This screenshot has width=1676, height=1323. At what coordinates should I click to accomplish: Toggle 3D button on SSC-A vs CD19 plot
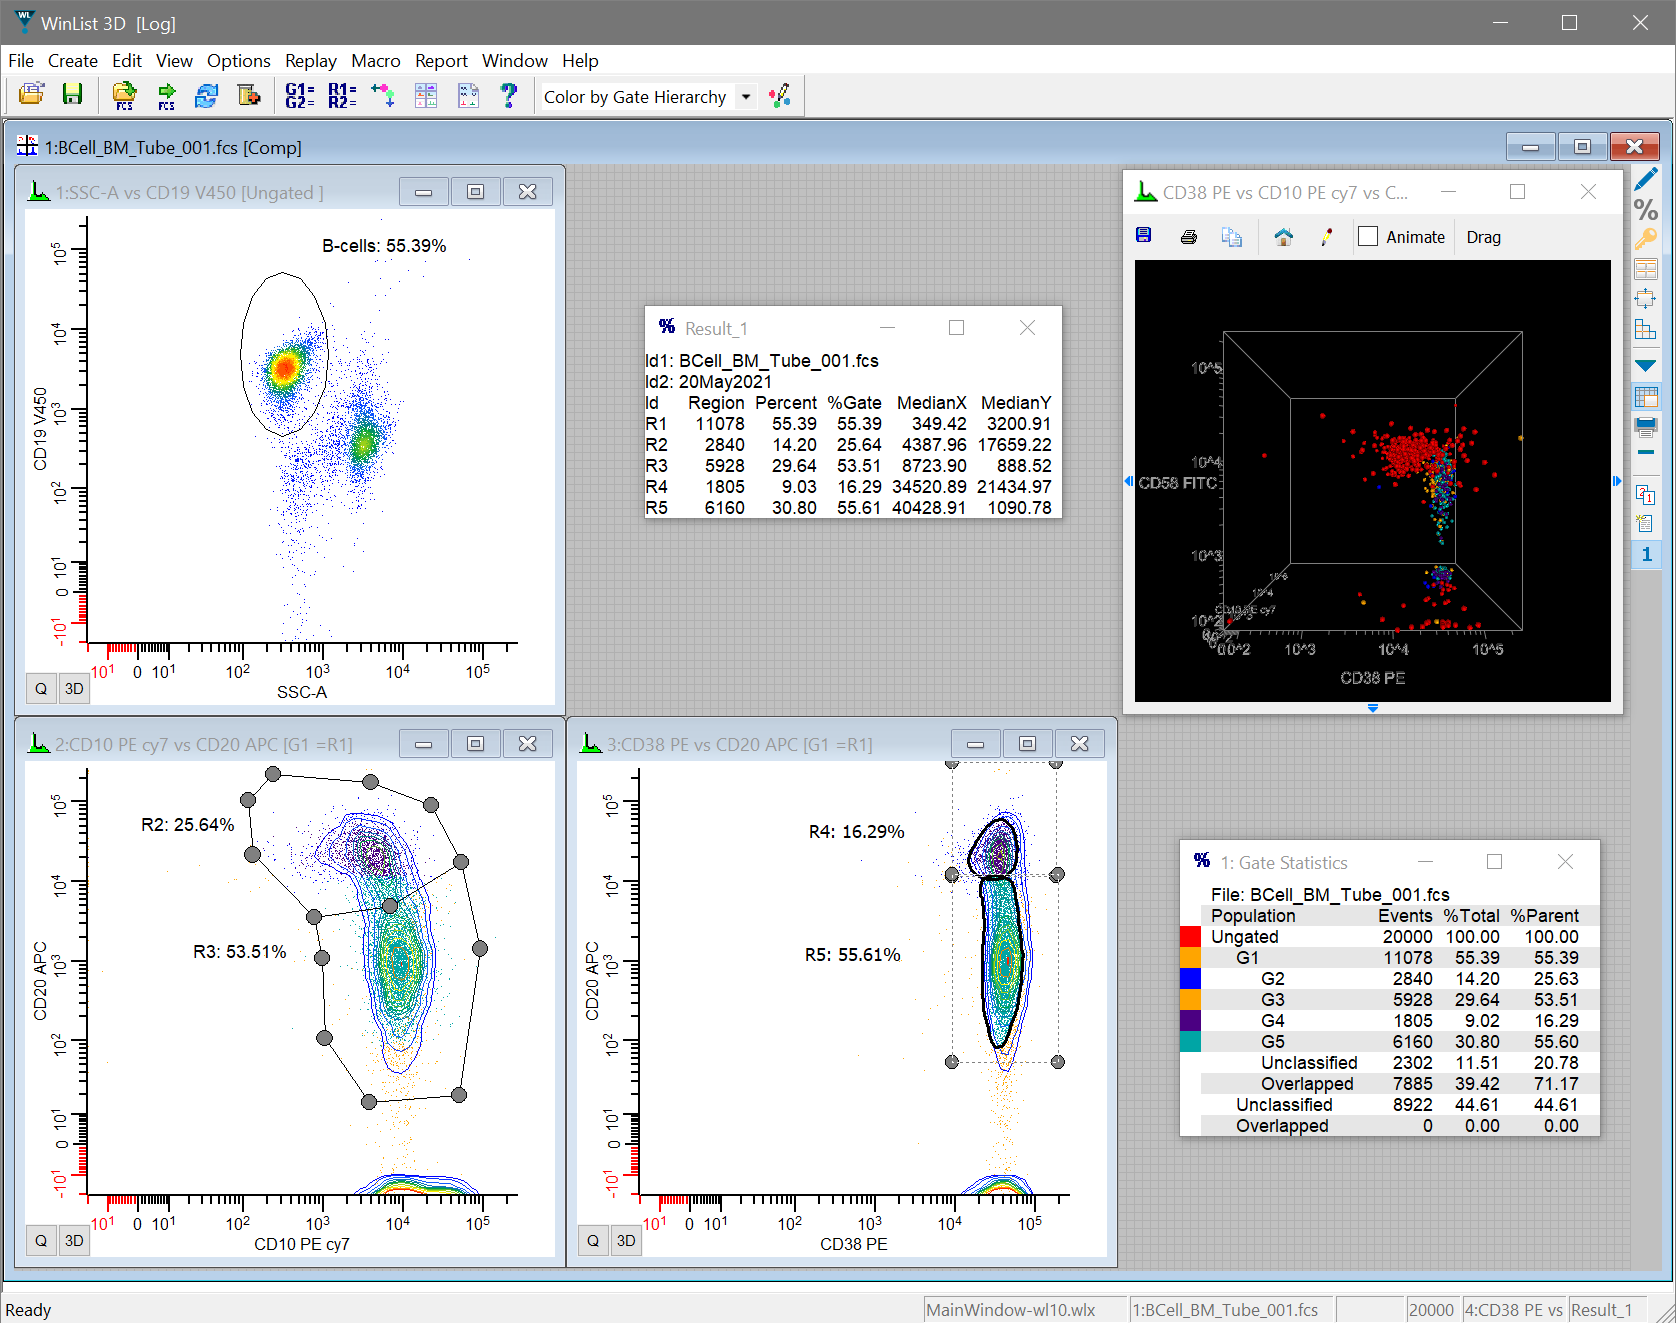coord(74,688)
